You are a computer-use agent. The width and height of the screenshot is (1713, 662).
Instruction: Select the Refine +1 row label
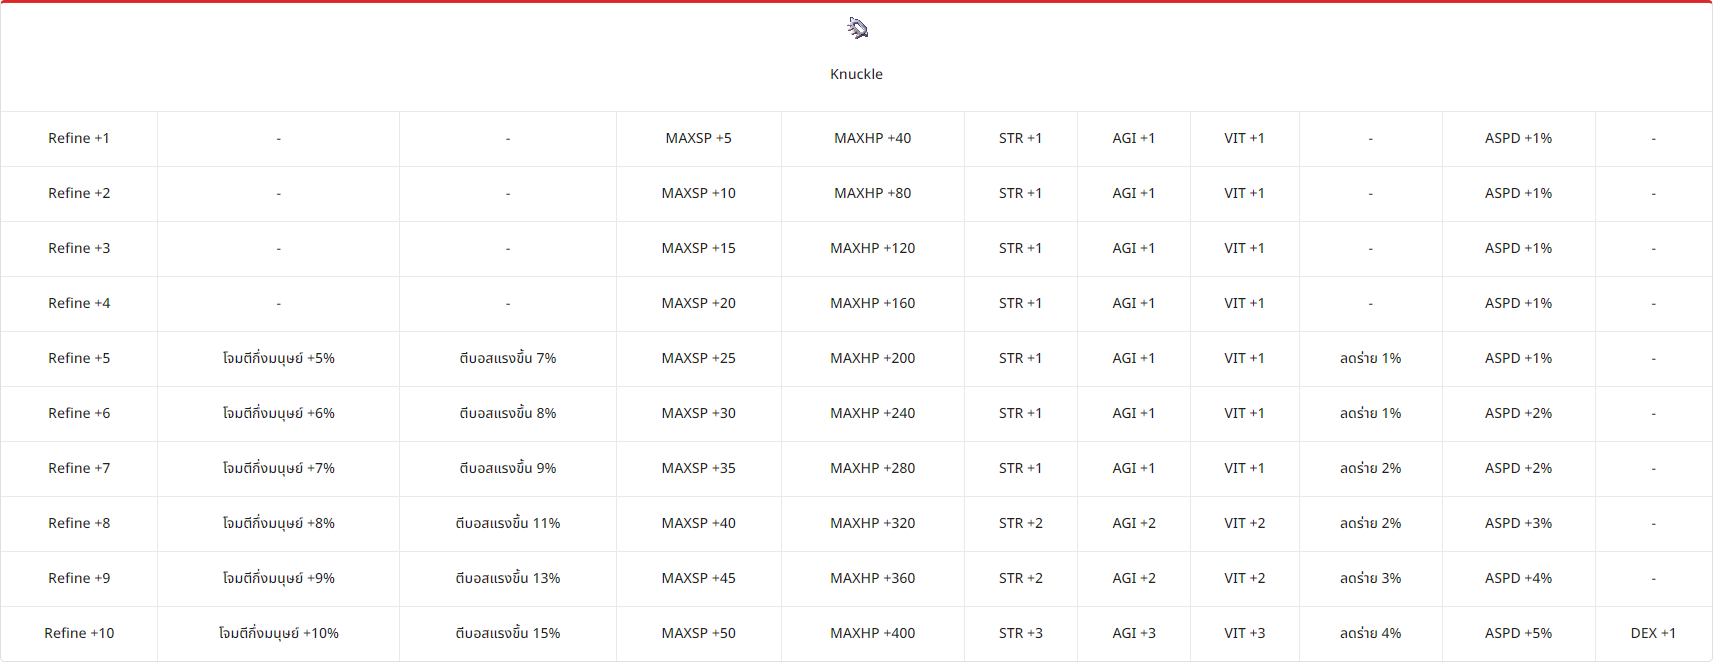(x=79, y=138)
